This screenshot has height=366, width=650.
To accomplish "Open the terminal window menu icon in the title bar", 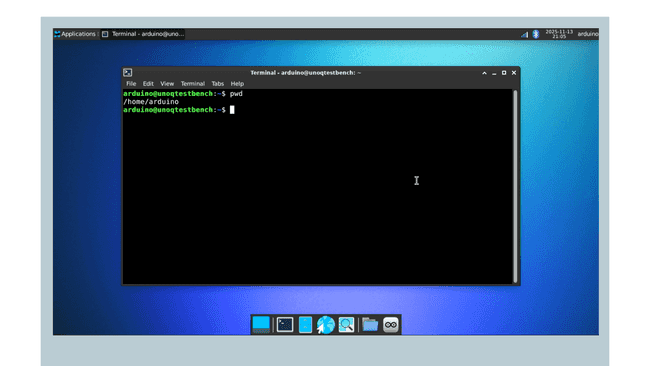I will tap(128, 73).
